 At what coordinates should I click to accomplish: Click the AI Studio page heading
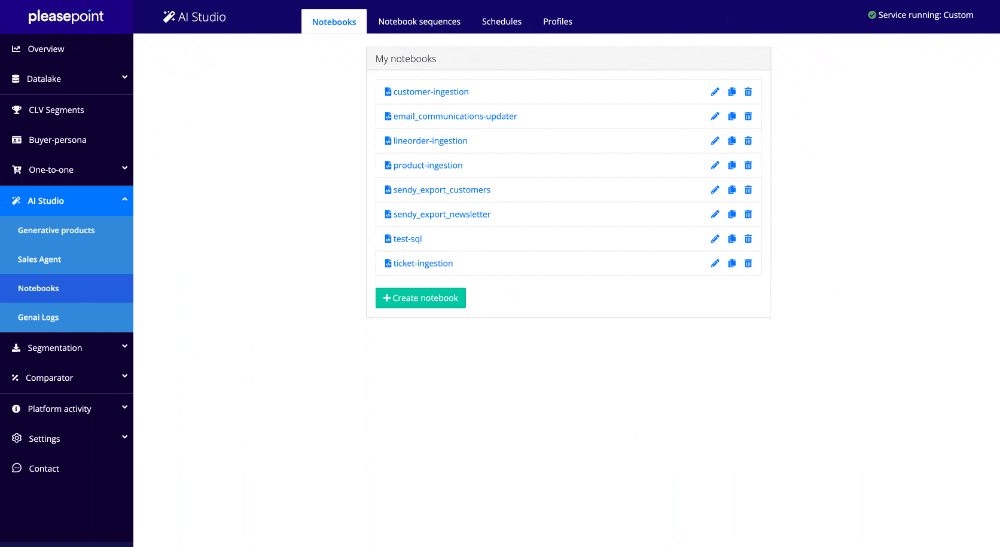[x=195, y=17]
